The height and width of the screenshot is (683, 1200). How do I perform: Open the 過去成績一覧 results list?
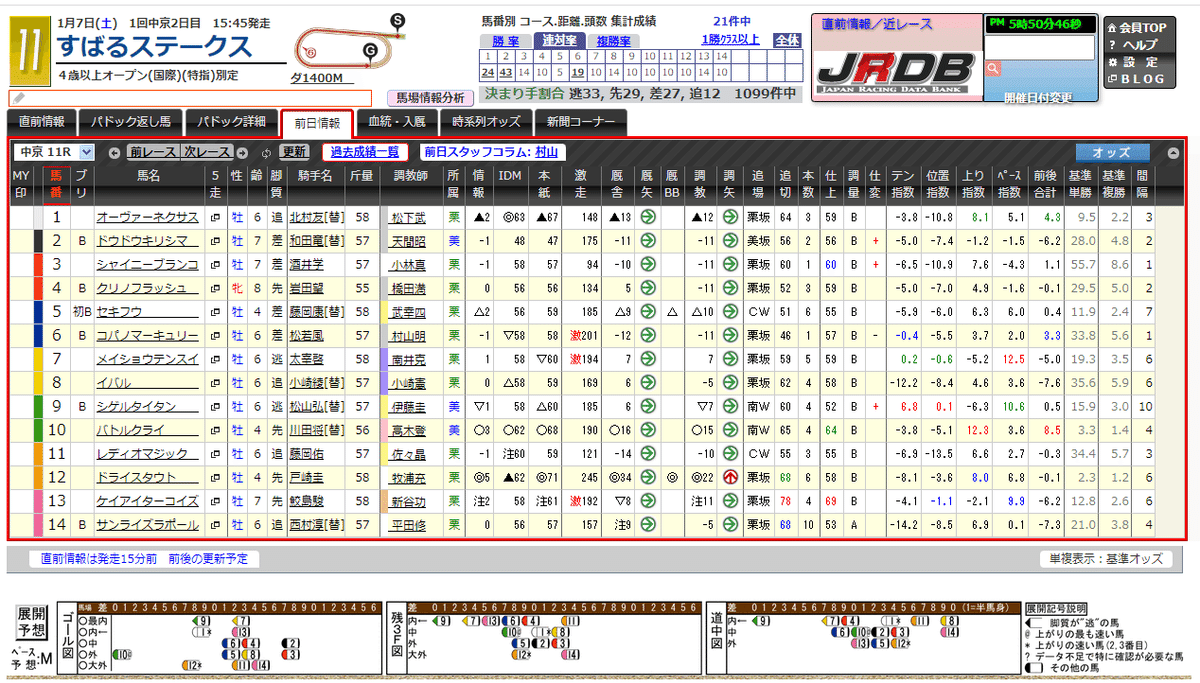coord(363,153)
